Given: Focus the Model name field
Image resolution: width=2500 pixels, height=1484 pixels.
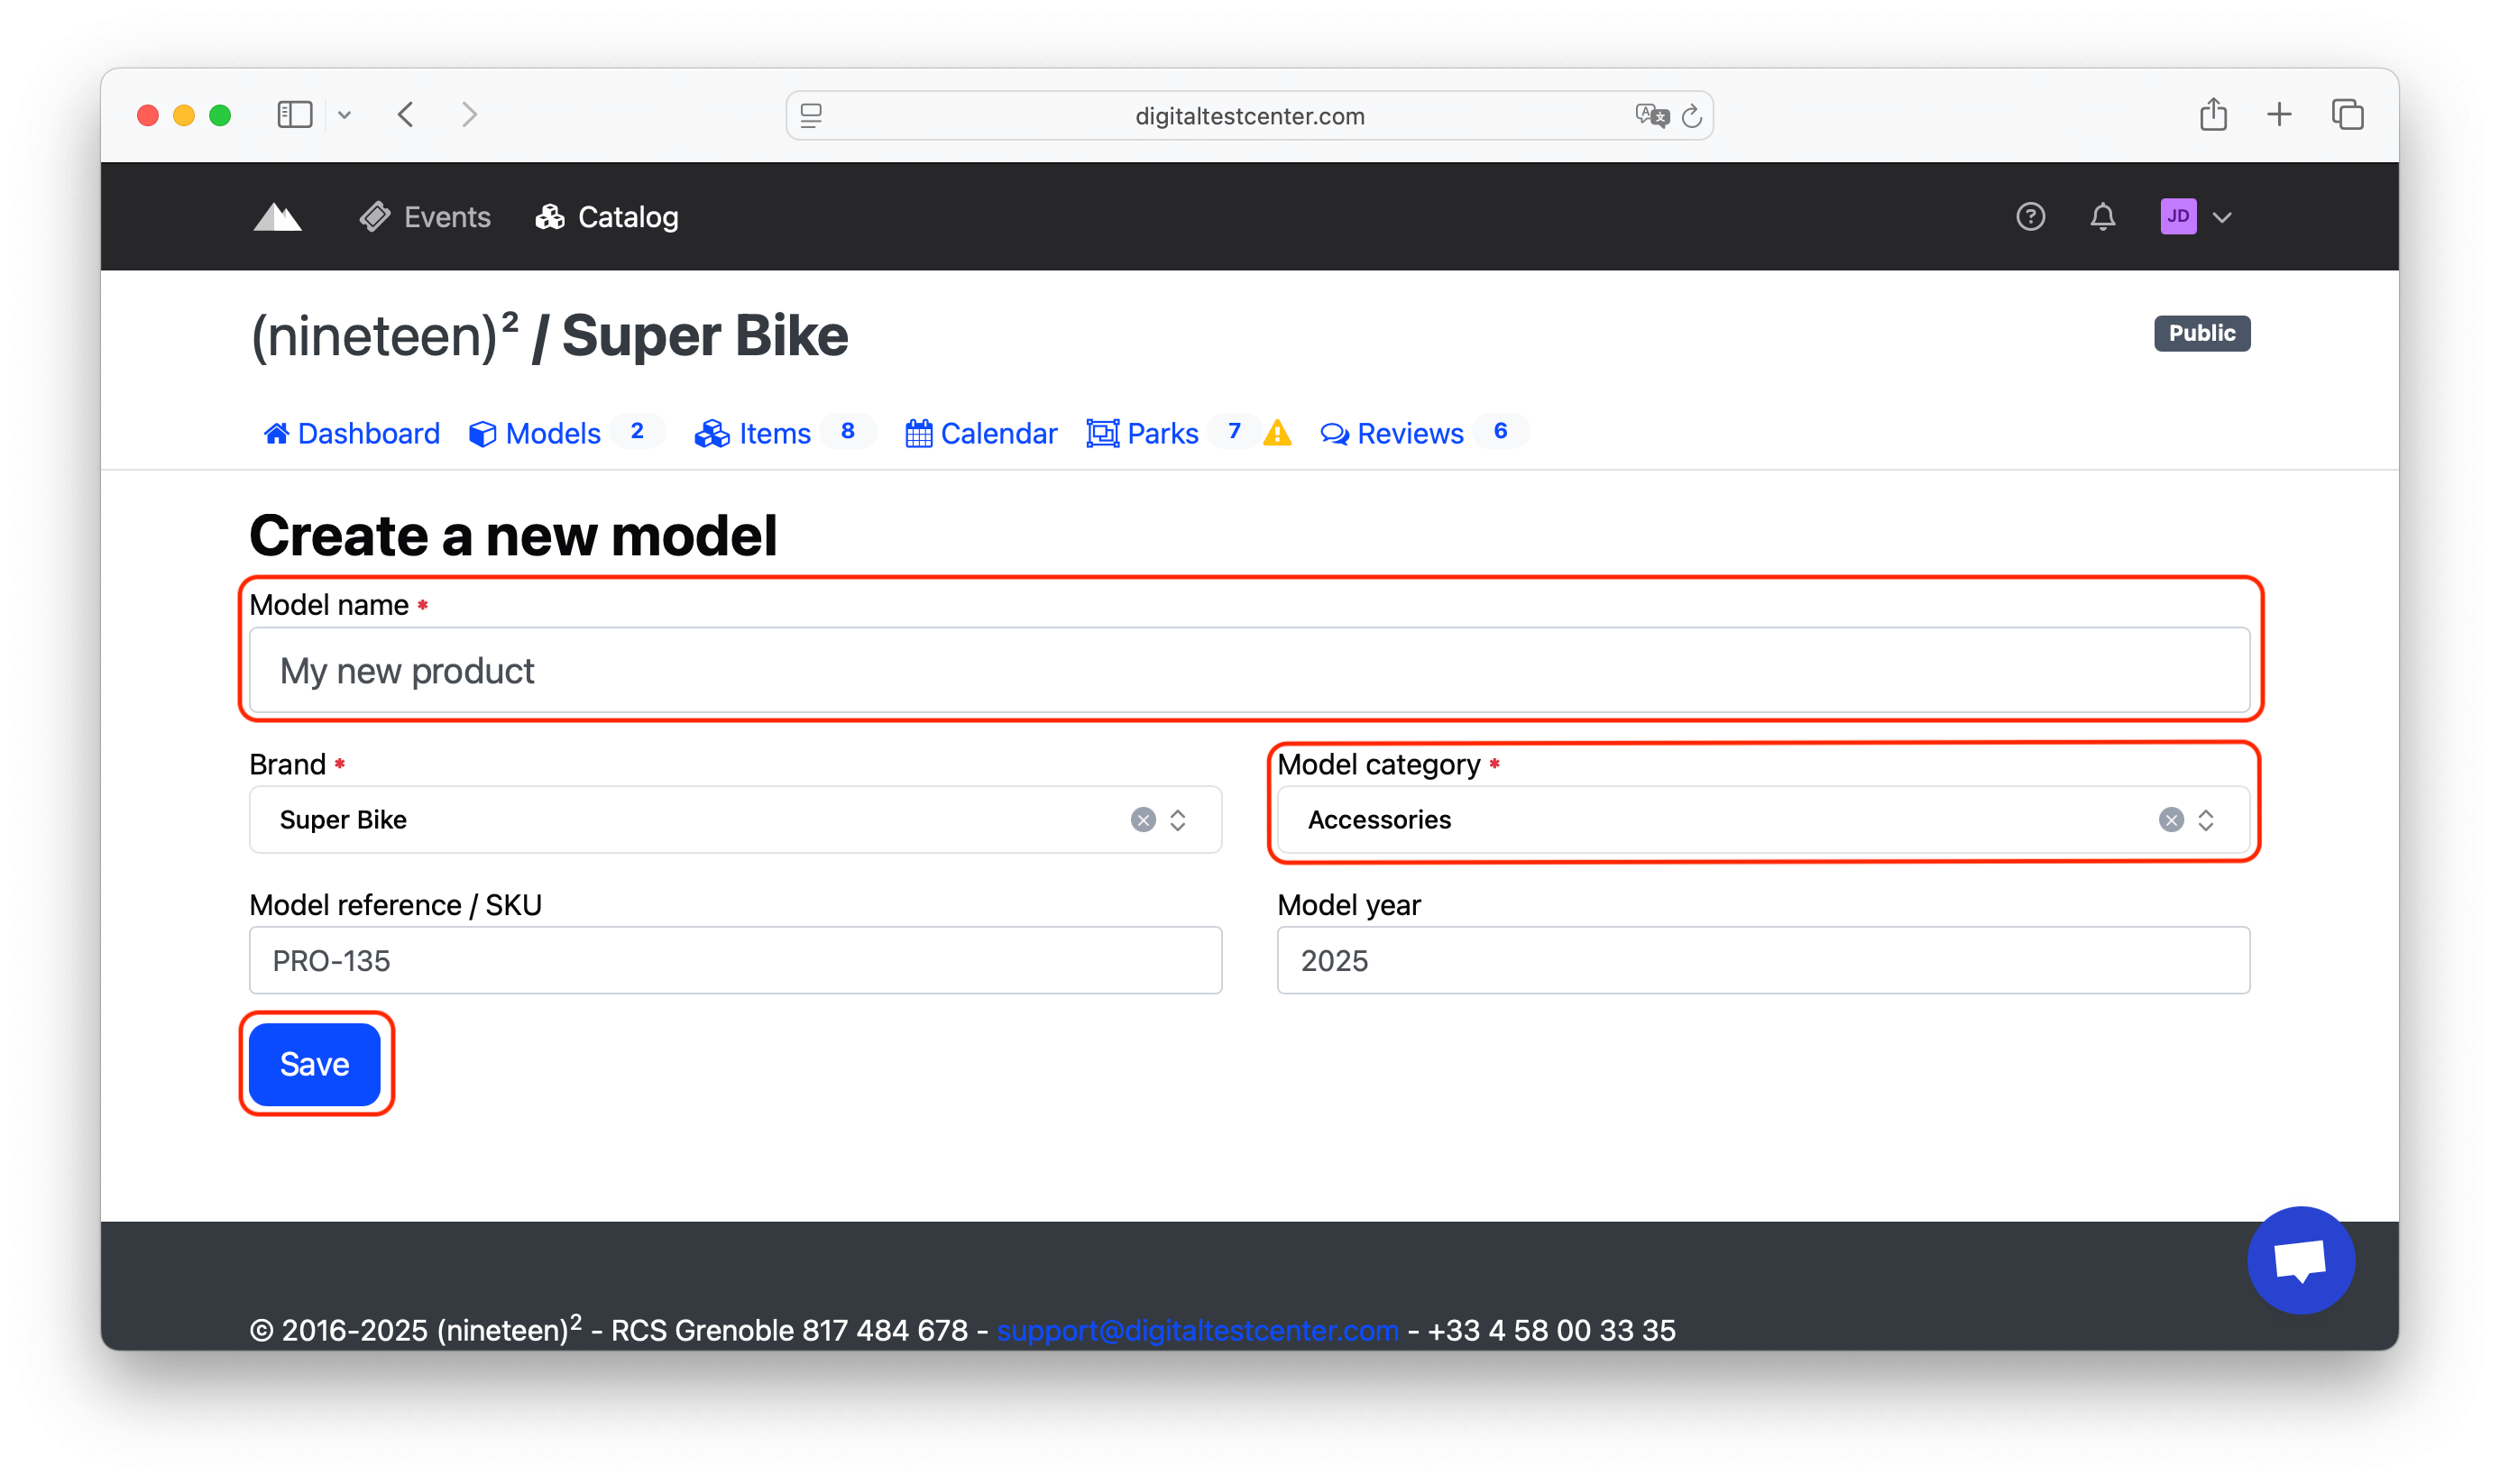Looking at the screenshot, I should pyautogui.click(x=1249, y=670).
